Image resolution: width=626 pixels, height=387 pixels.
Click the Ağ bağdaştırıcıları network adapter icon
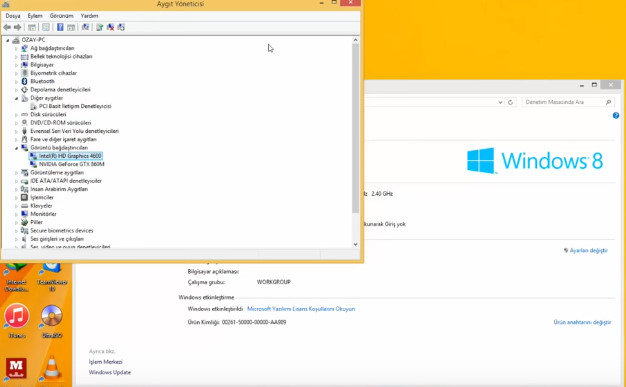click(x=24, y=48)
